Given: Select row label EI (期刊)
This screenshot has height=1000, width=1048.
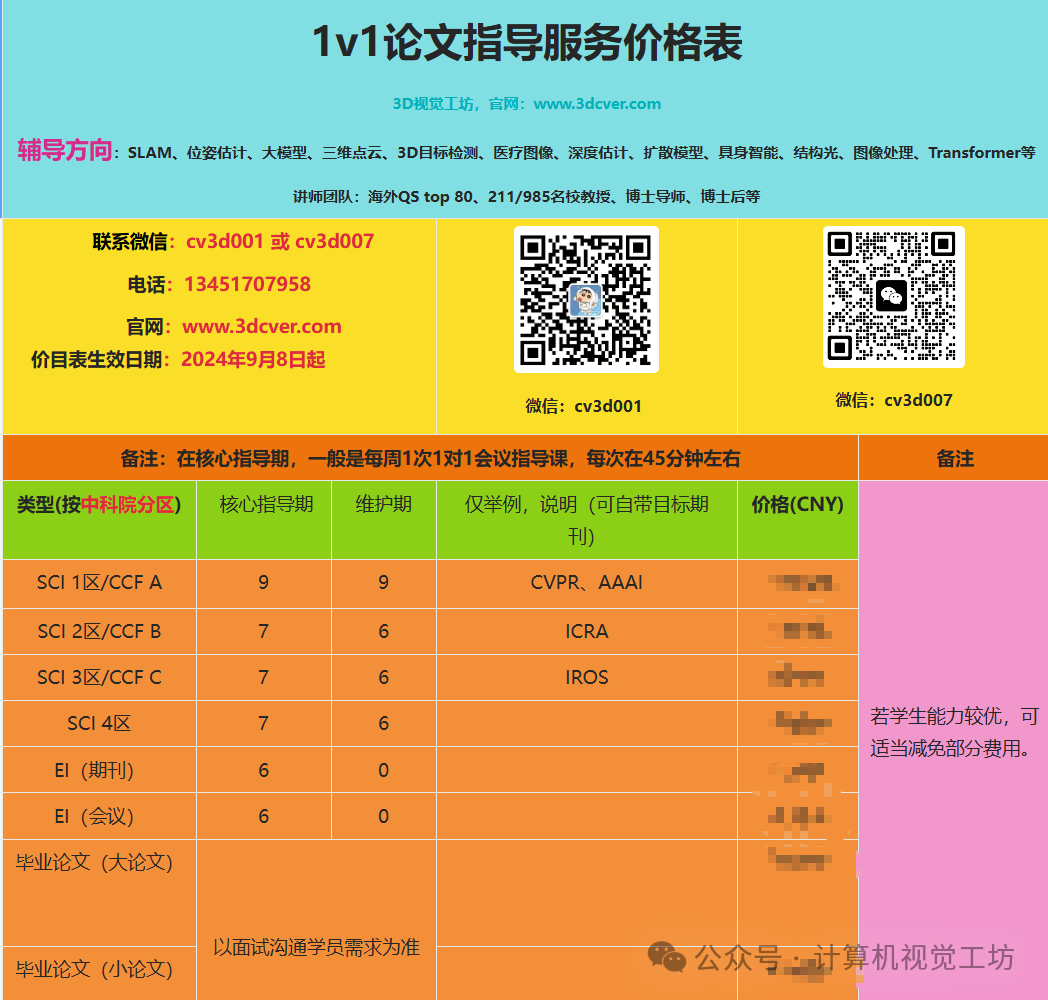Looking at the screenshot, I should coord(94,771).
